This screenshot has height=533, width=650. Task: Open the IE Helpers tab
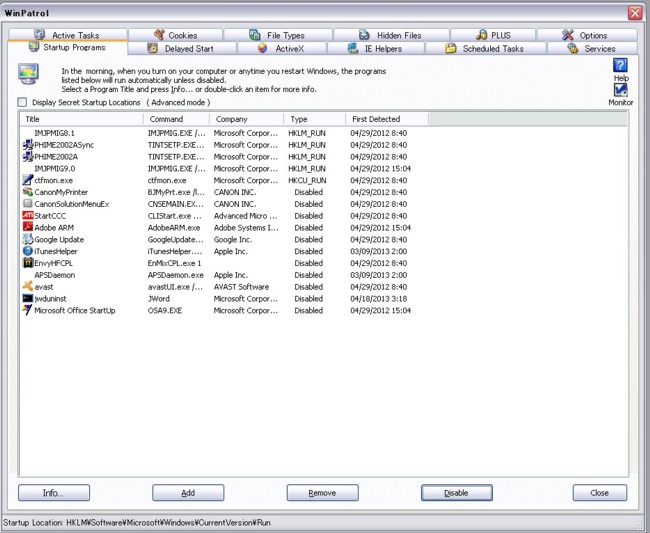coord(376,48)
